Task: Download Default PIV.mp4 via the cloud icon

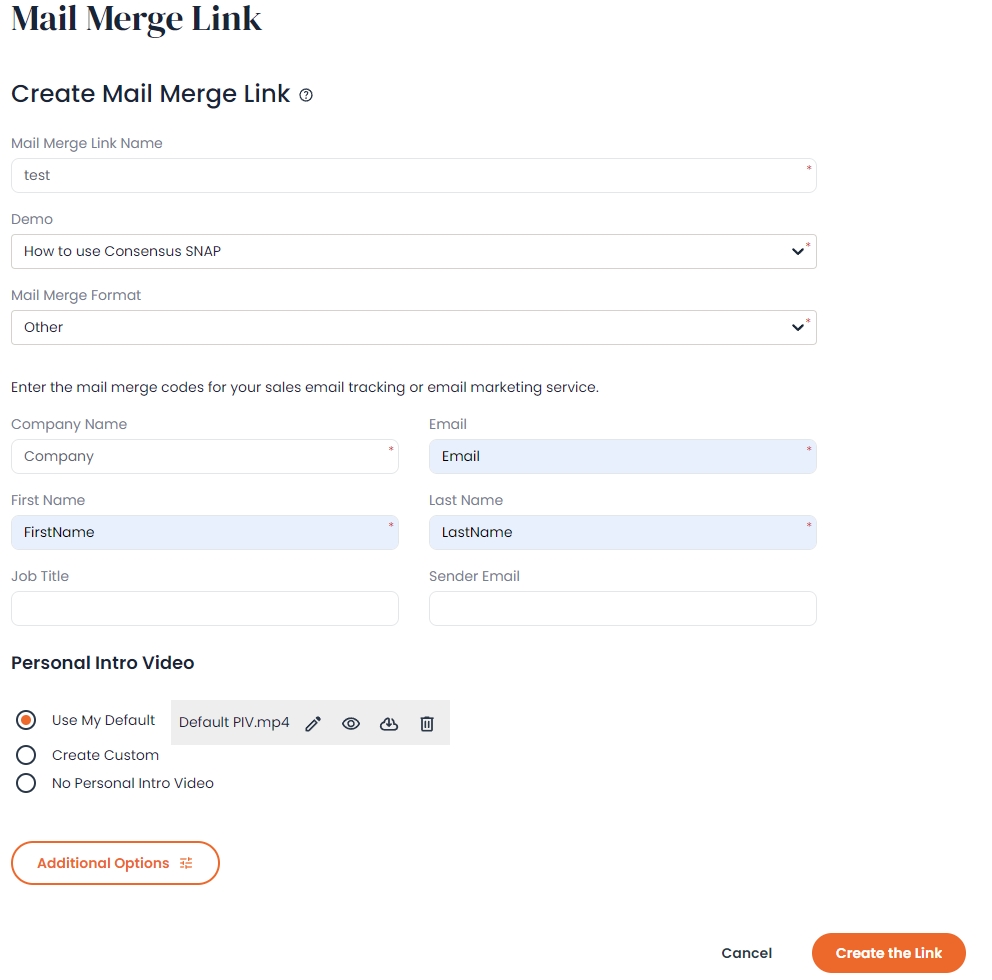Action: (389, 723)
